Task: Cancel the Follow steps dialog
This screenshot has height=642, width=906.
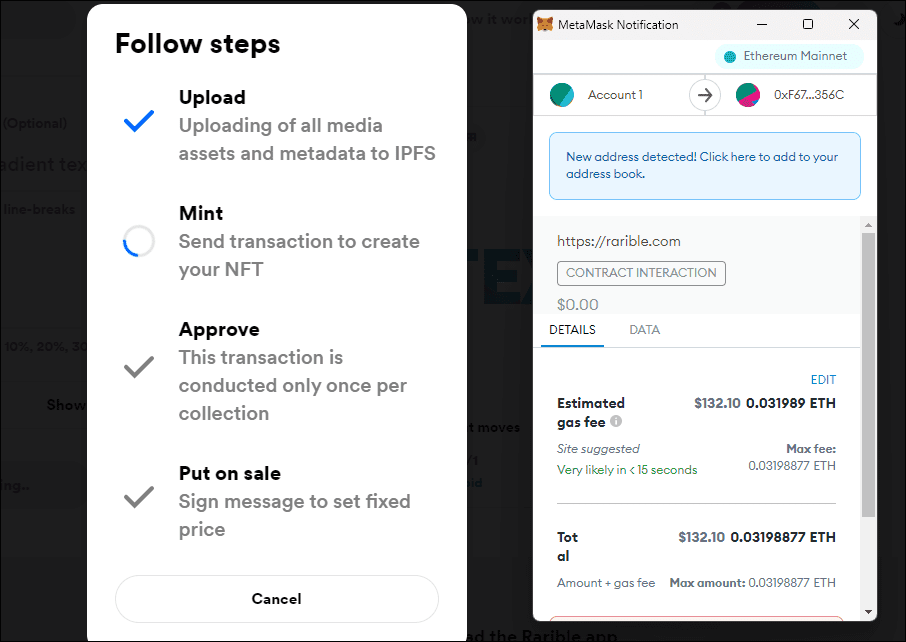Action: (x=277, y=599)
